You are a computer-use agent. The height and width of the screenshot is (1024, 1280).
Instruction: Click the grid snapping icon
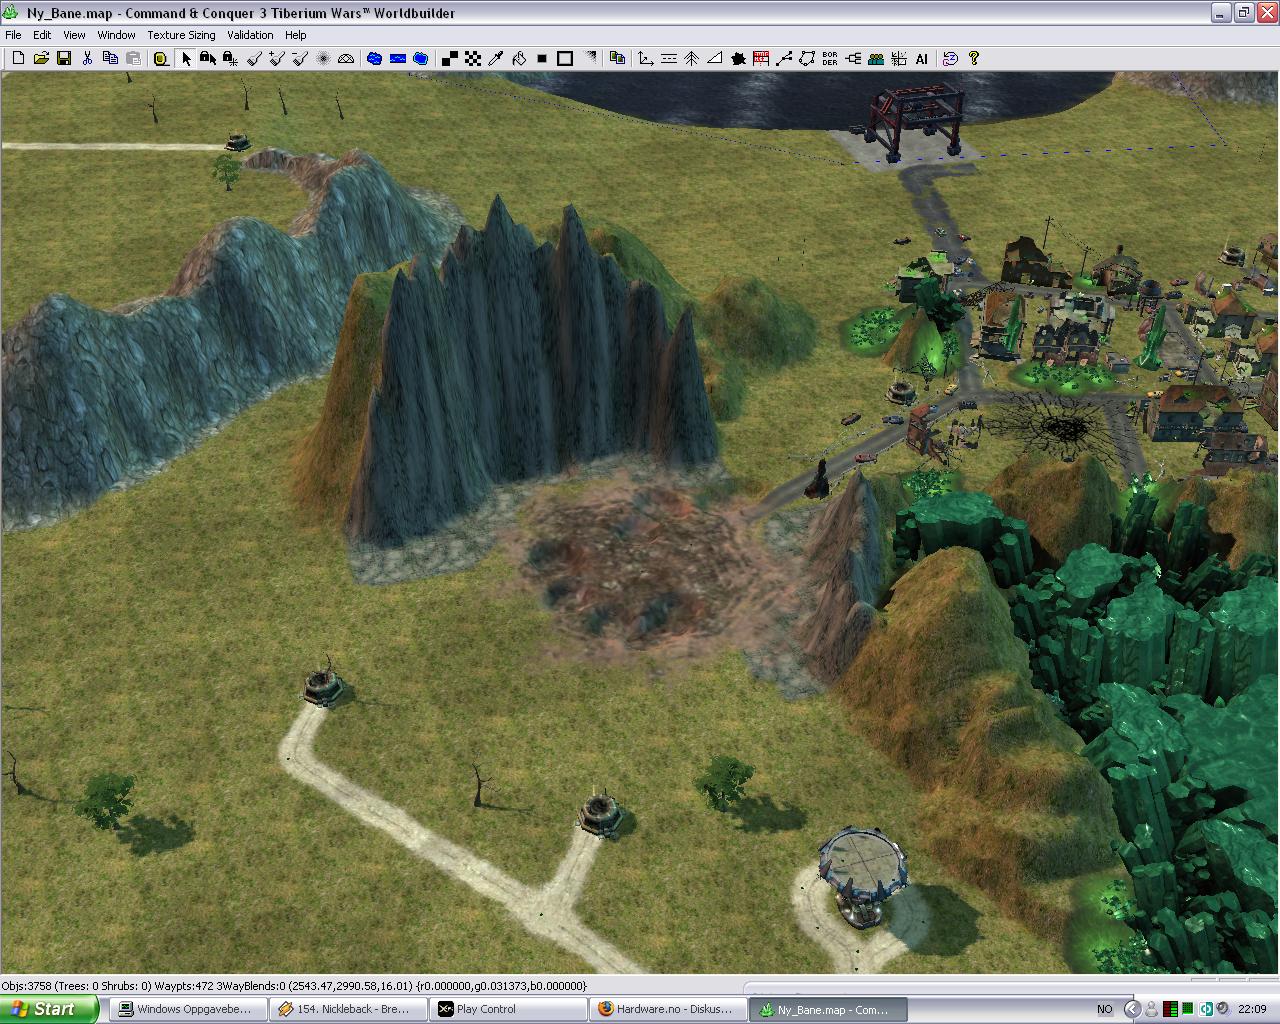[899, 59]
